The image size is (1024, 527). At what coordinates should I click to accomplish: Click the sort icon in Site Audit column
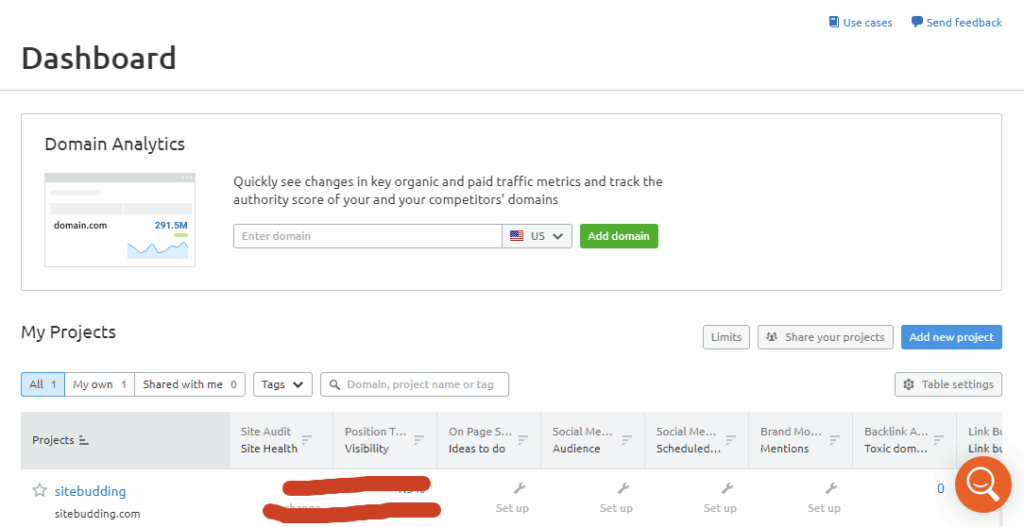point(307,440)
